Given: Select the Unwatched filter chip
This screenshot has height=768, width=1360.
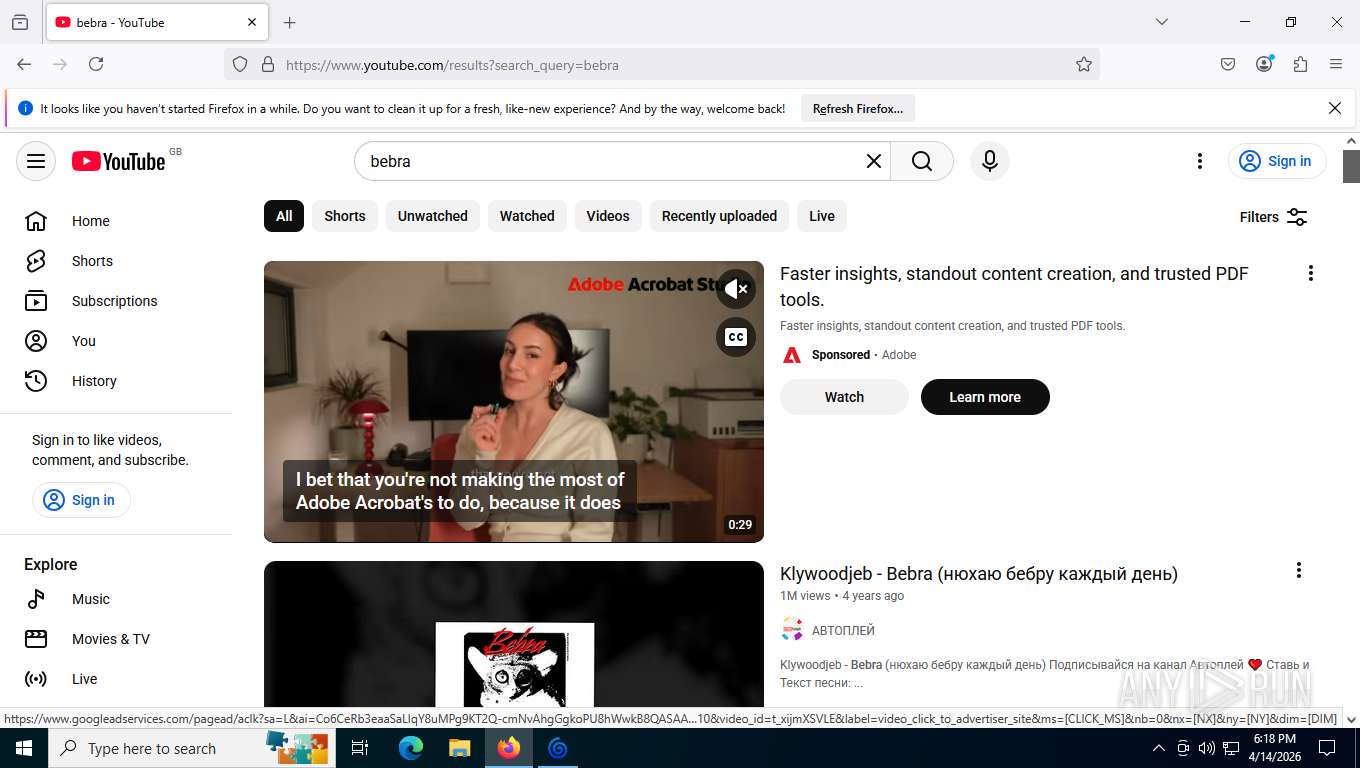Looking at the screenshot, I should click(432, 216).
